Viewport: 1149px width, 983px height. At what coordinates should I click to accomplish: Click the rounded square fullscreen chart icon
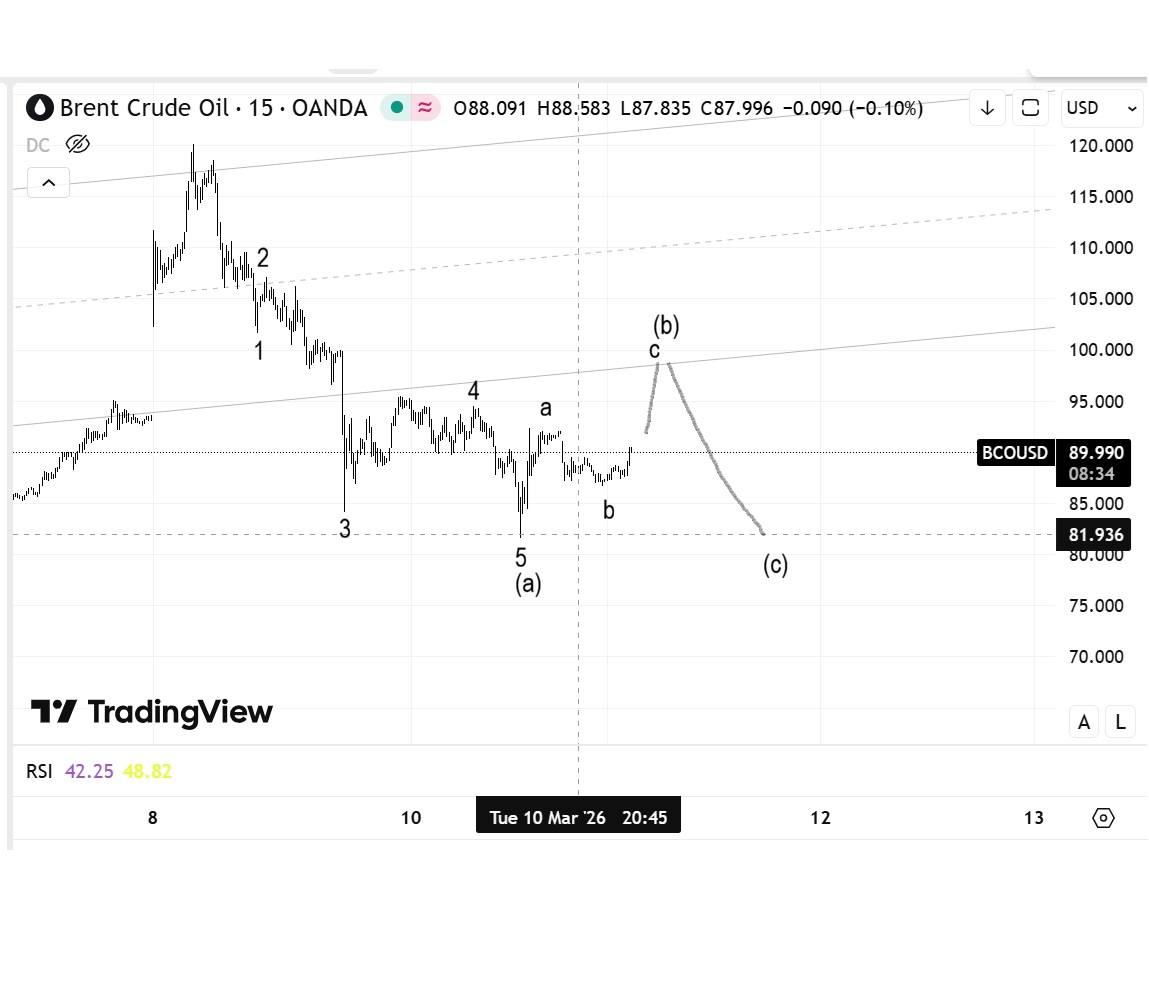pos(1030,108)
